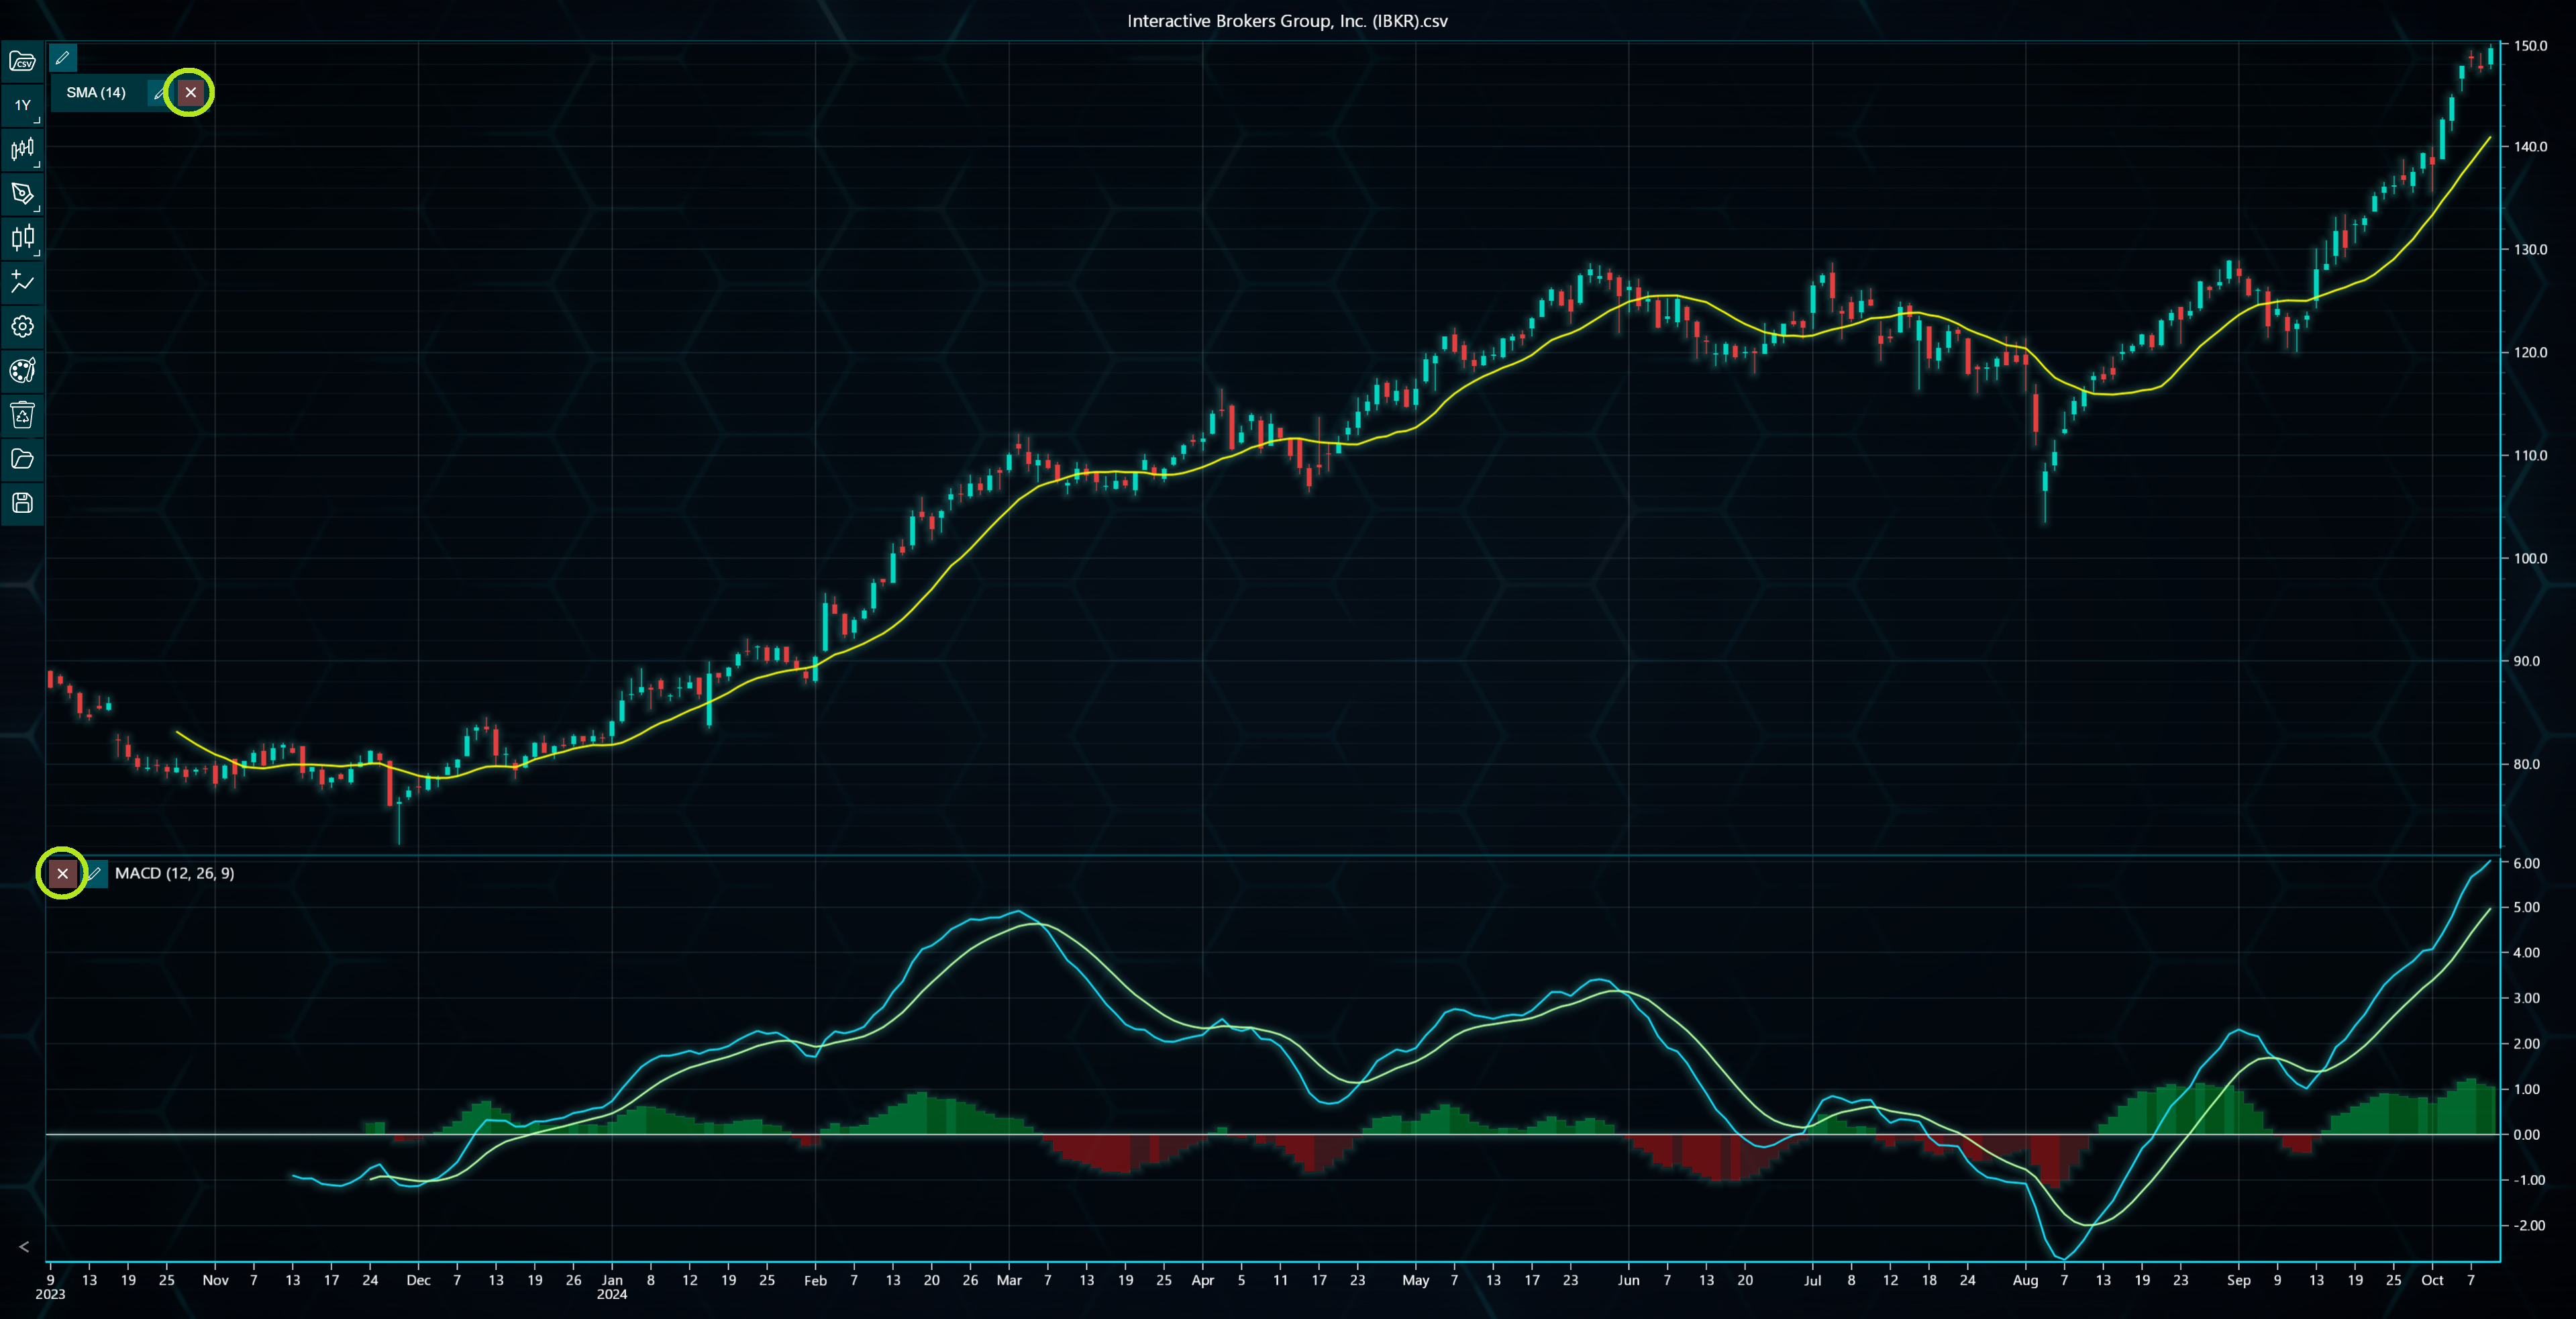Click the 0.00 MACD axis label
Screen dimensions: 2576x1319
(2526, 1134)
